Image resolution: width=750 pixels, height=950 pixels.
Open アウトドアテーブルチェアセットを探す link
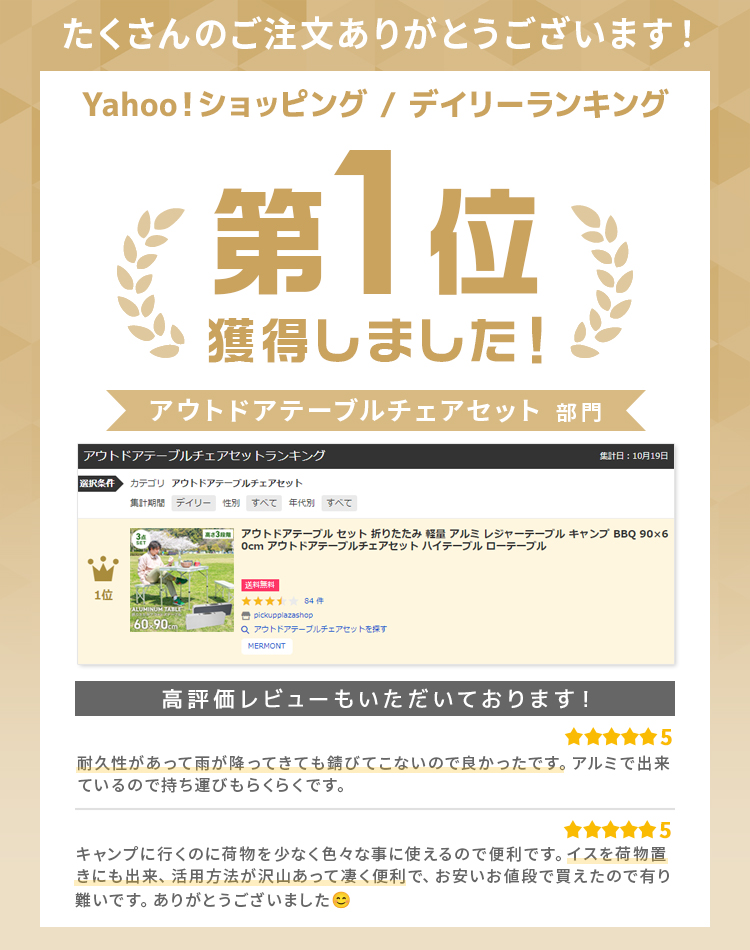tap(320, 629)
